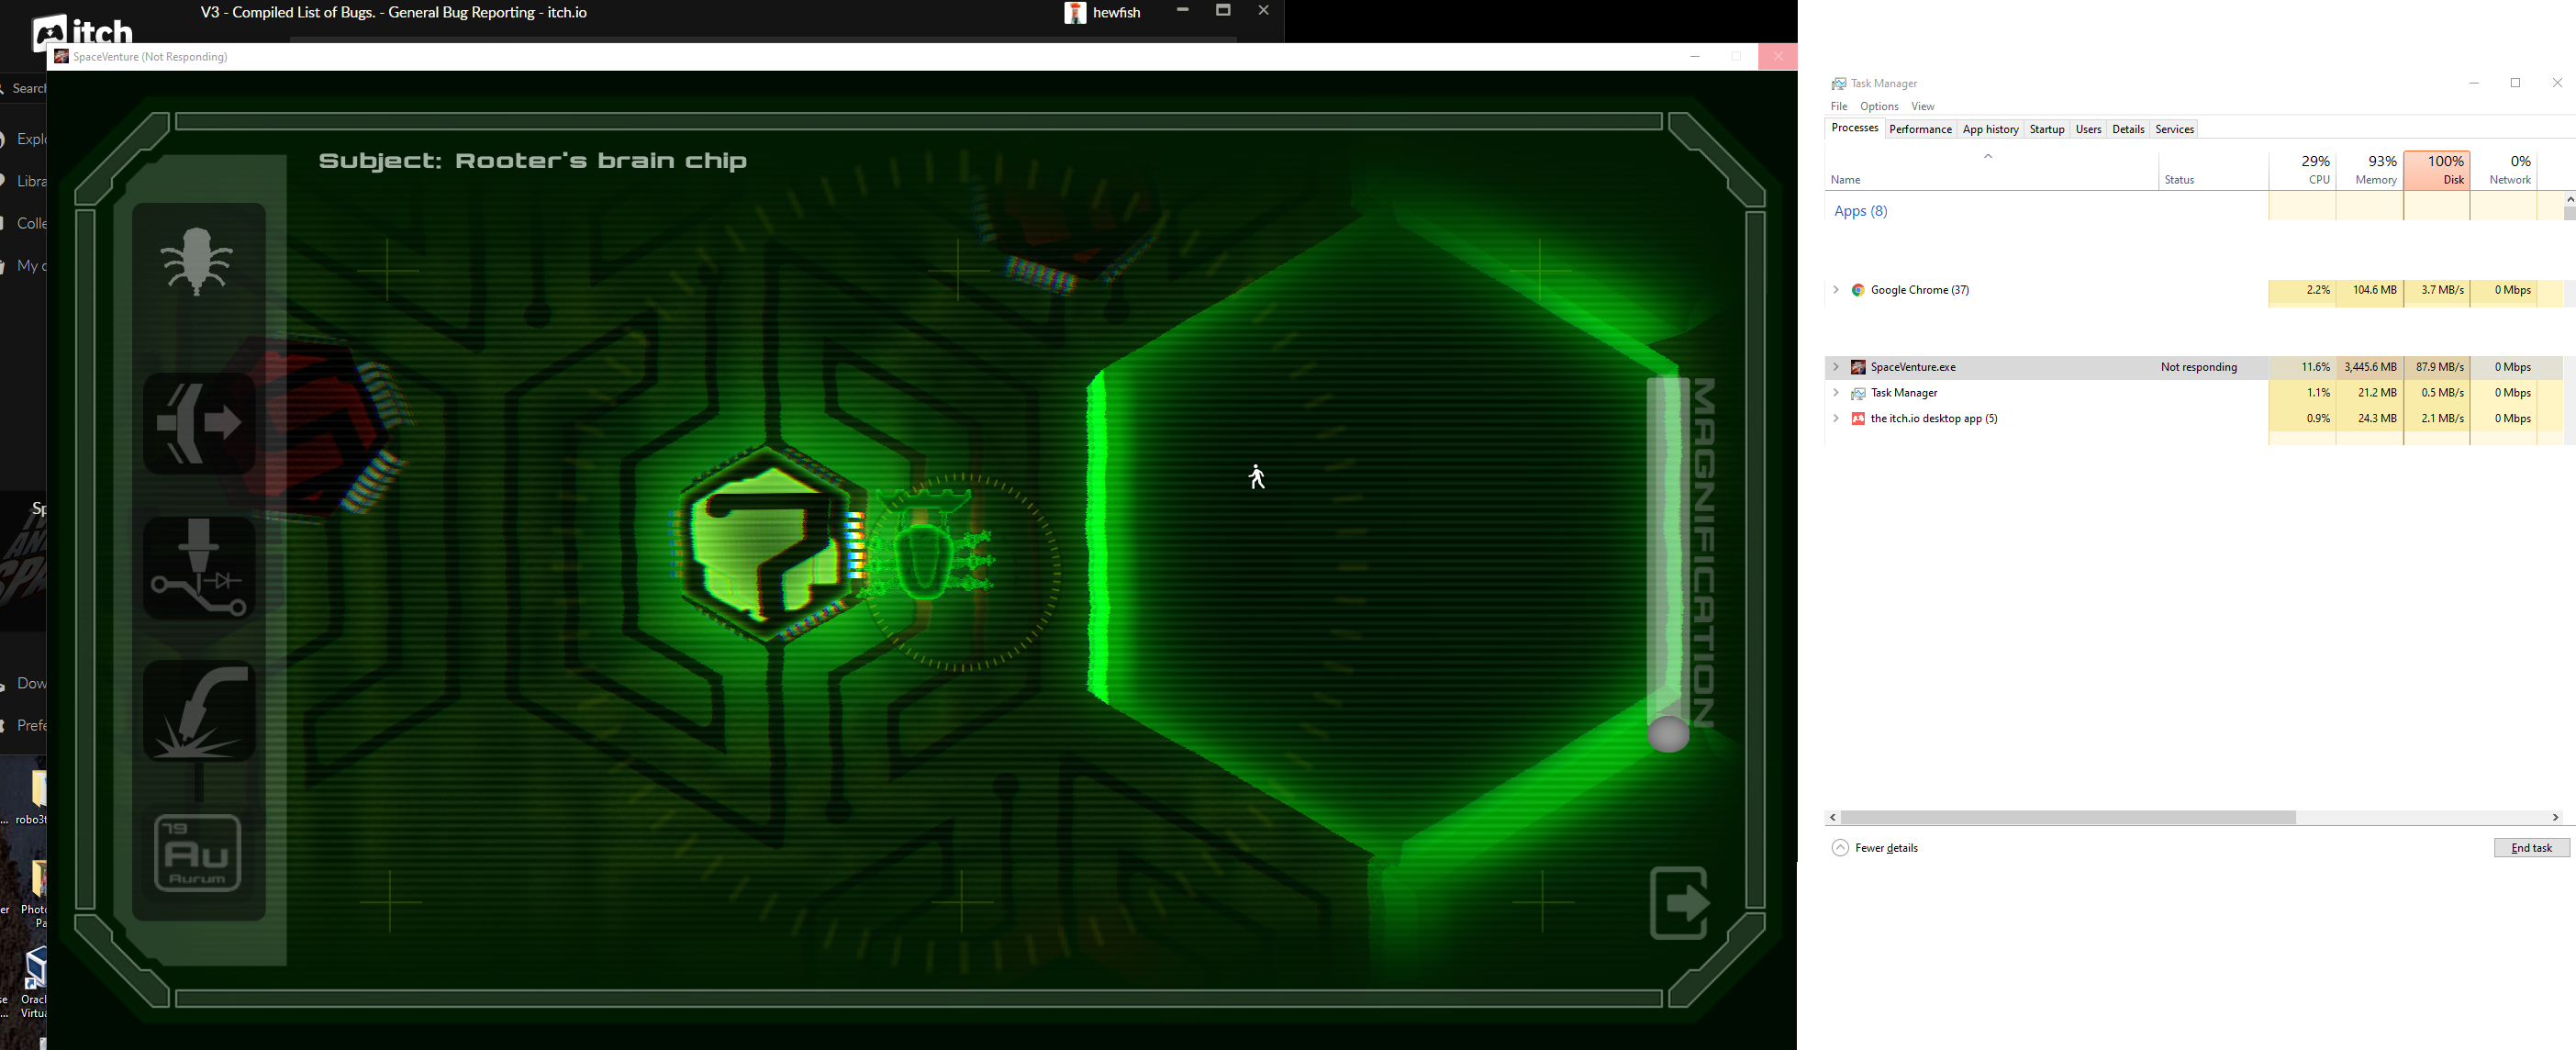The height and width of the screenshot is (1050, 2576).
Task: Switch to the Details tab
Action: pos(2128,129)
